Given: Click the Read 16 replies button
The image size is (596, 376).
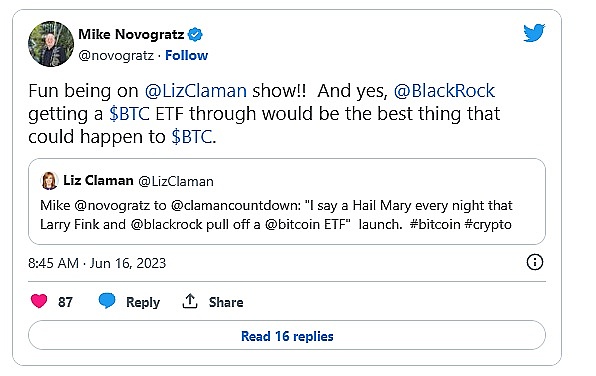Looking at the screenshot, I should click(287, 336).
